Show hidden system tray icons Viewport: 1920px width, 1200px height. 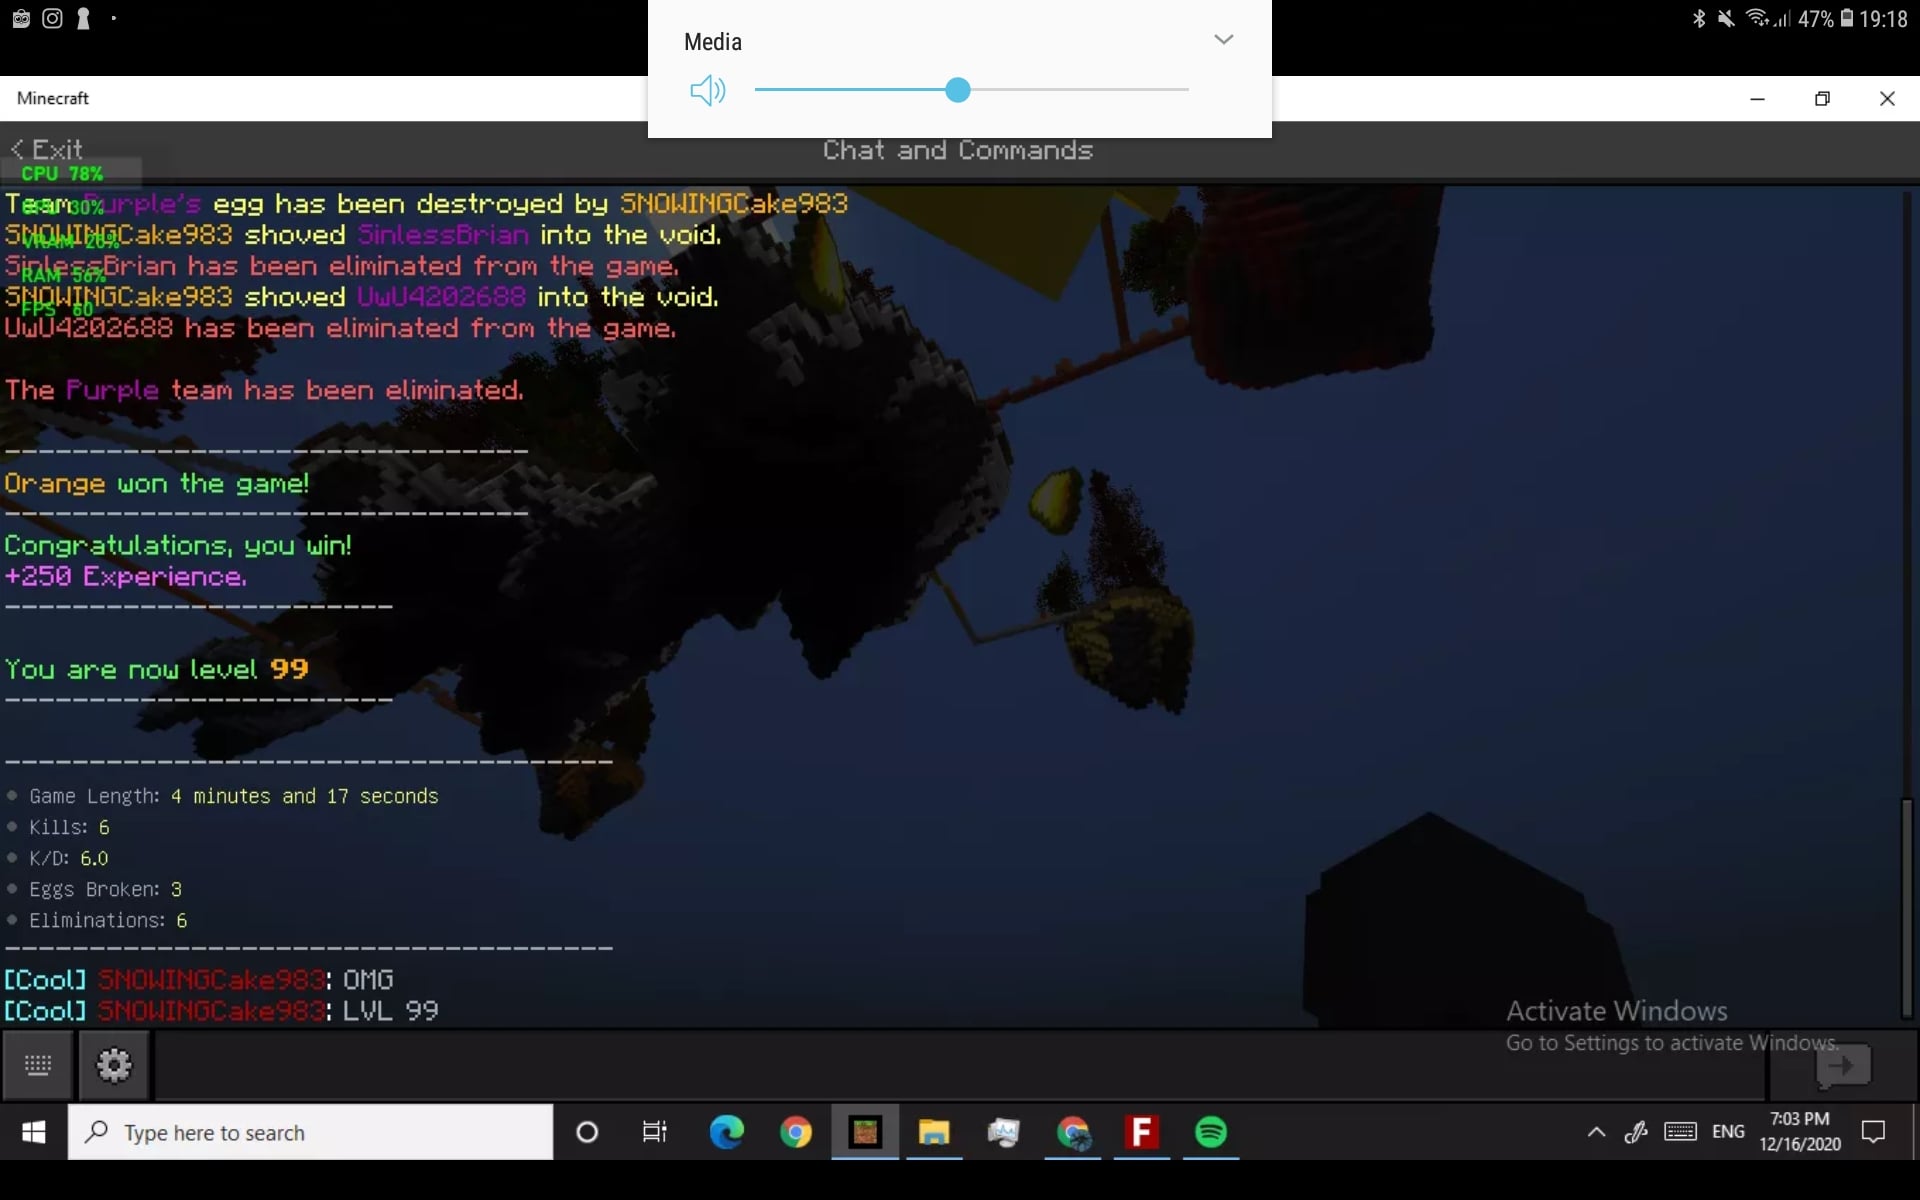tap(1596, 1132)
